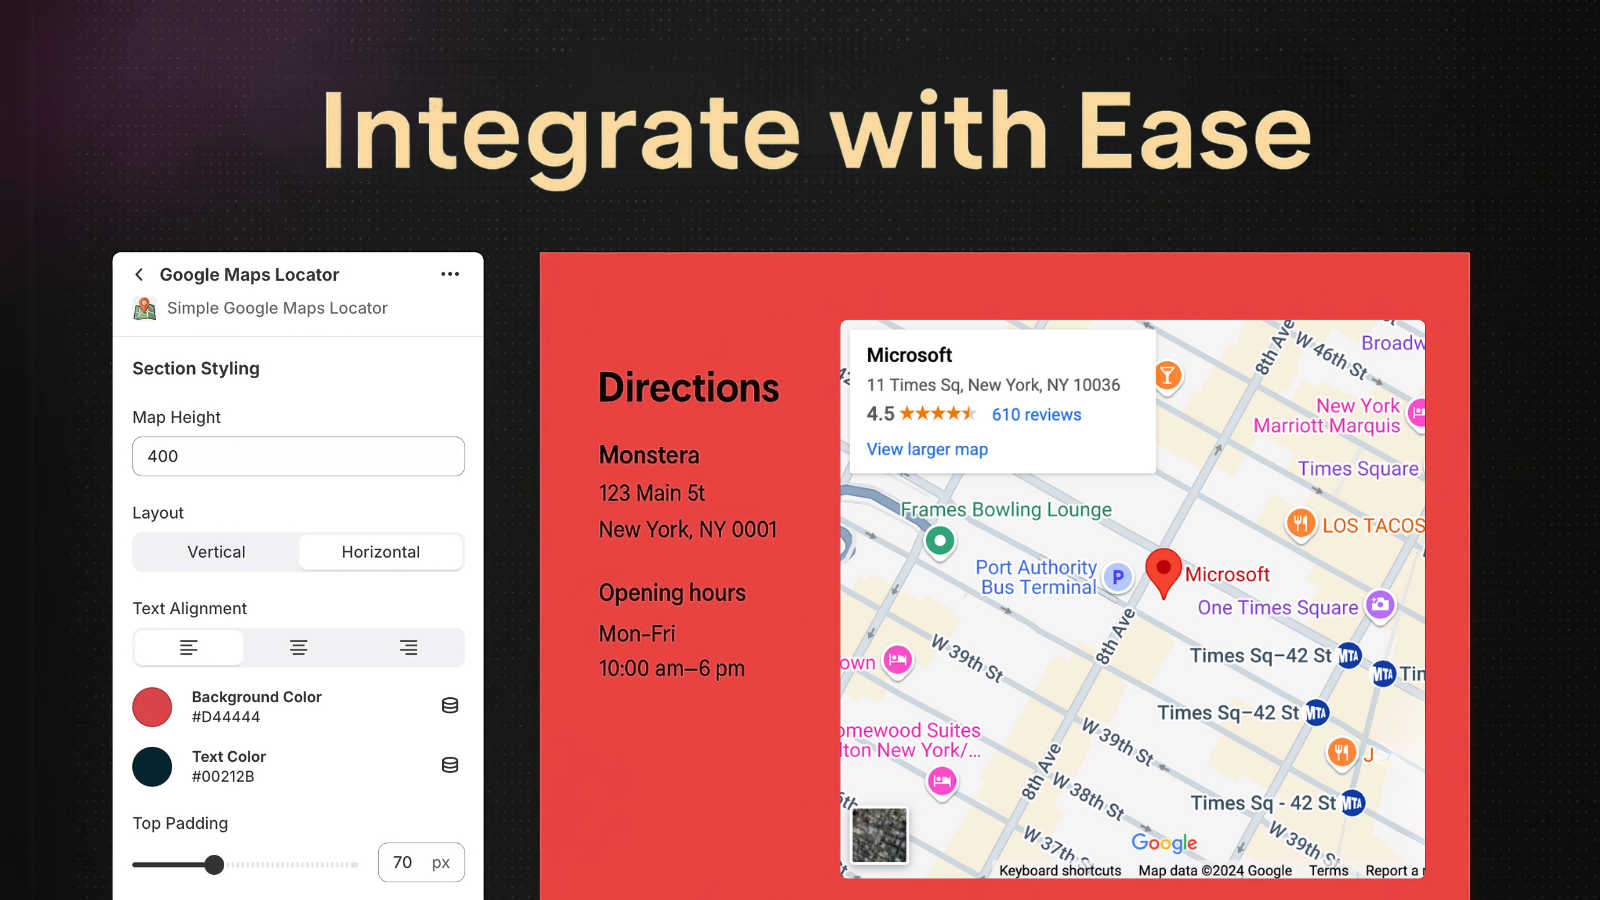The width and height of the screenshot is (1600, 900).
Task: Click the Times Square map label
Action: tap(1358, 469)
